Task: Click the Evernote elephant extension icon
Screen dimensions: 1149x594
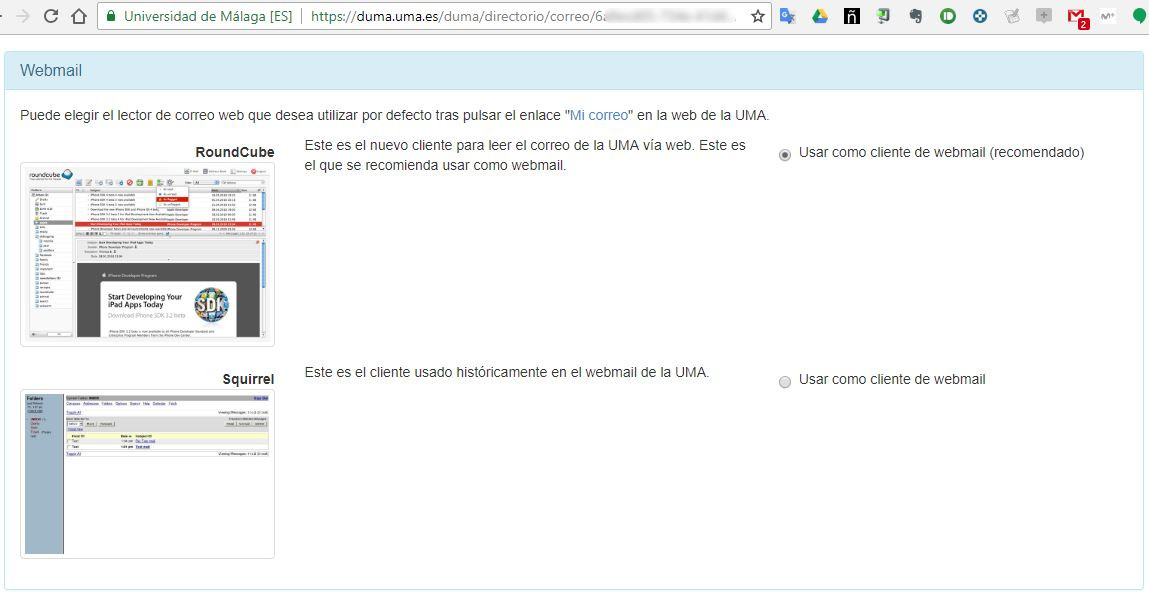Action: pos(916,17)
